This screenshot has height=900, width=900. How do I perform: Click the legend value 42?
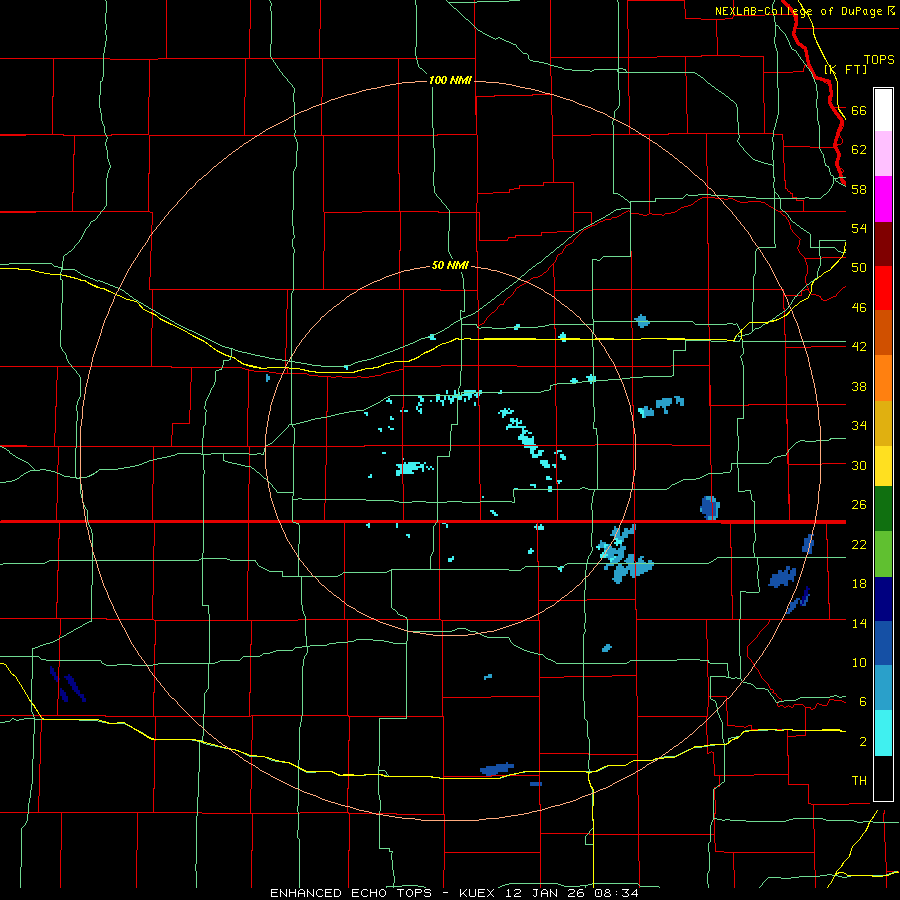tap(859, 346)
